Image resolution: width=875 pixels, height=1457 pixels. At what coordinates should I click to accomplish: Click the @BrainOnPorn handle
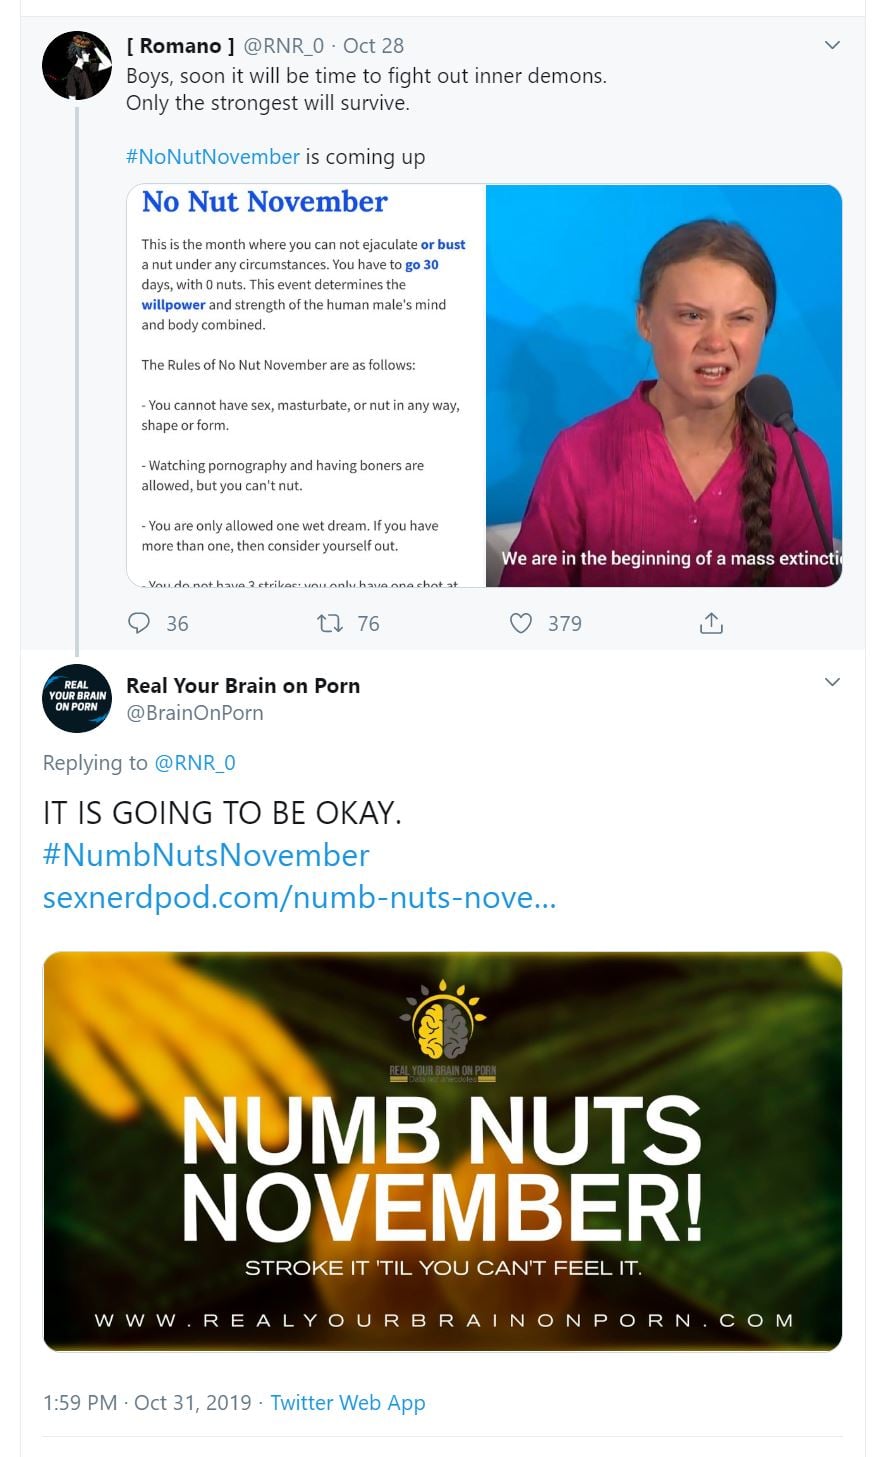click(x=195, y=713)
